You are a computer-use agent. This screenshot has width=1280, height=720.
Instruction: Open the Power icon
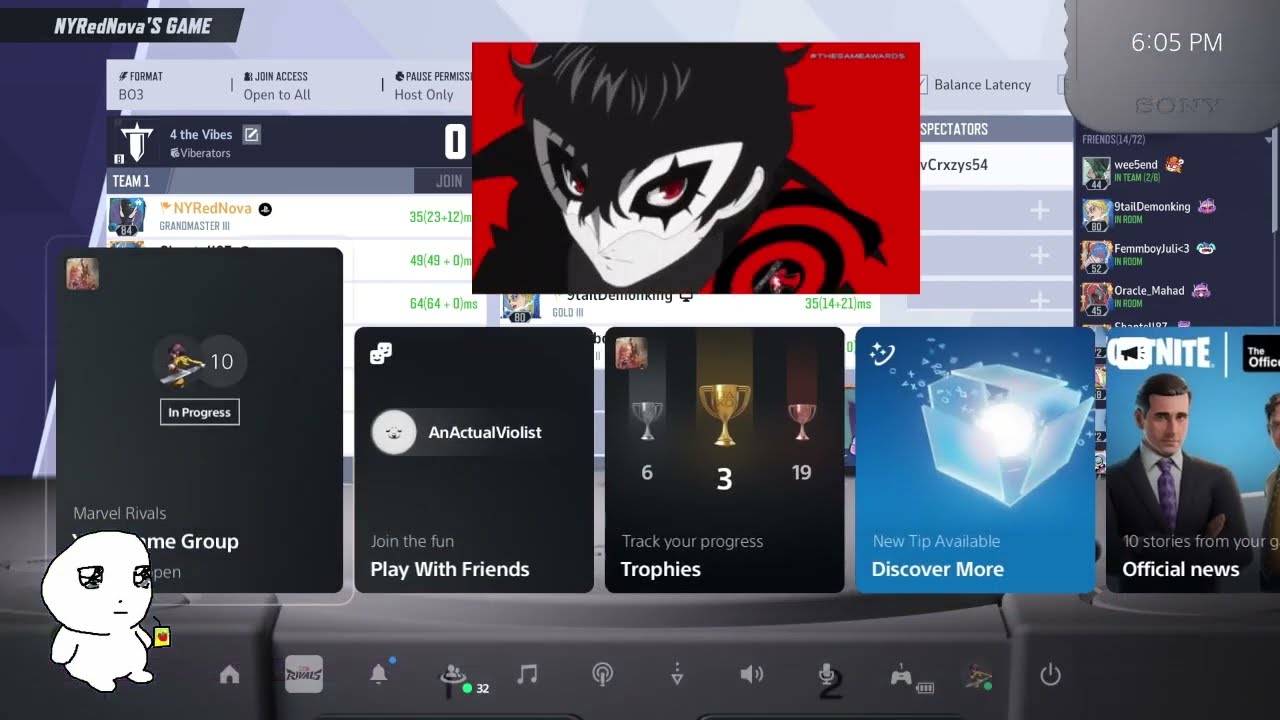point(1050,675)
